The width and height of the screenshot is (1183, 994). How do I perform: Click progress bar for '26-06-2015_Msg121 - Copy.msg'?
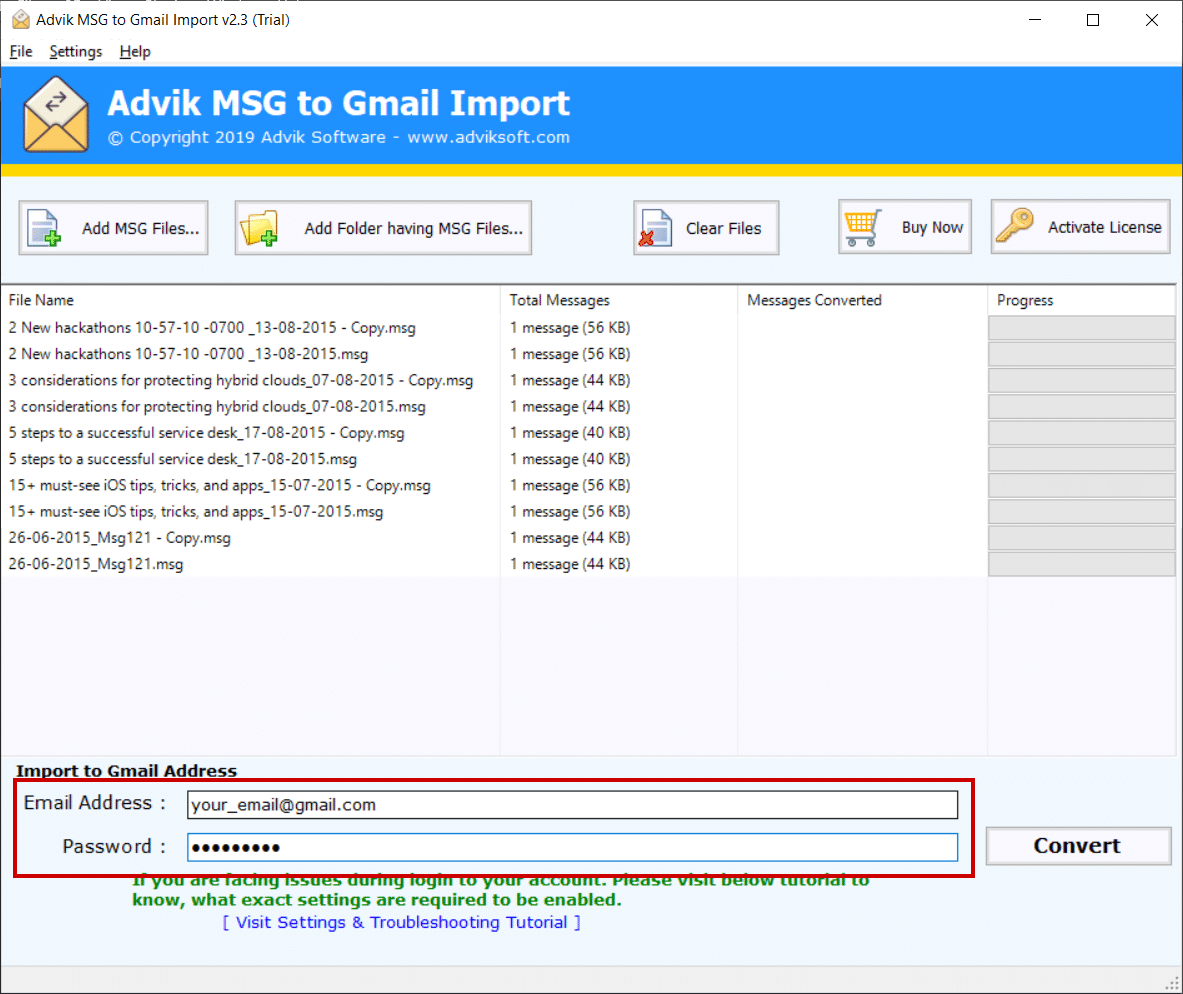click(x=1081, y=538)
